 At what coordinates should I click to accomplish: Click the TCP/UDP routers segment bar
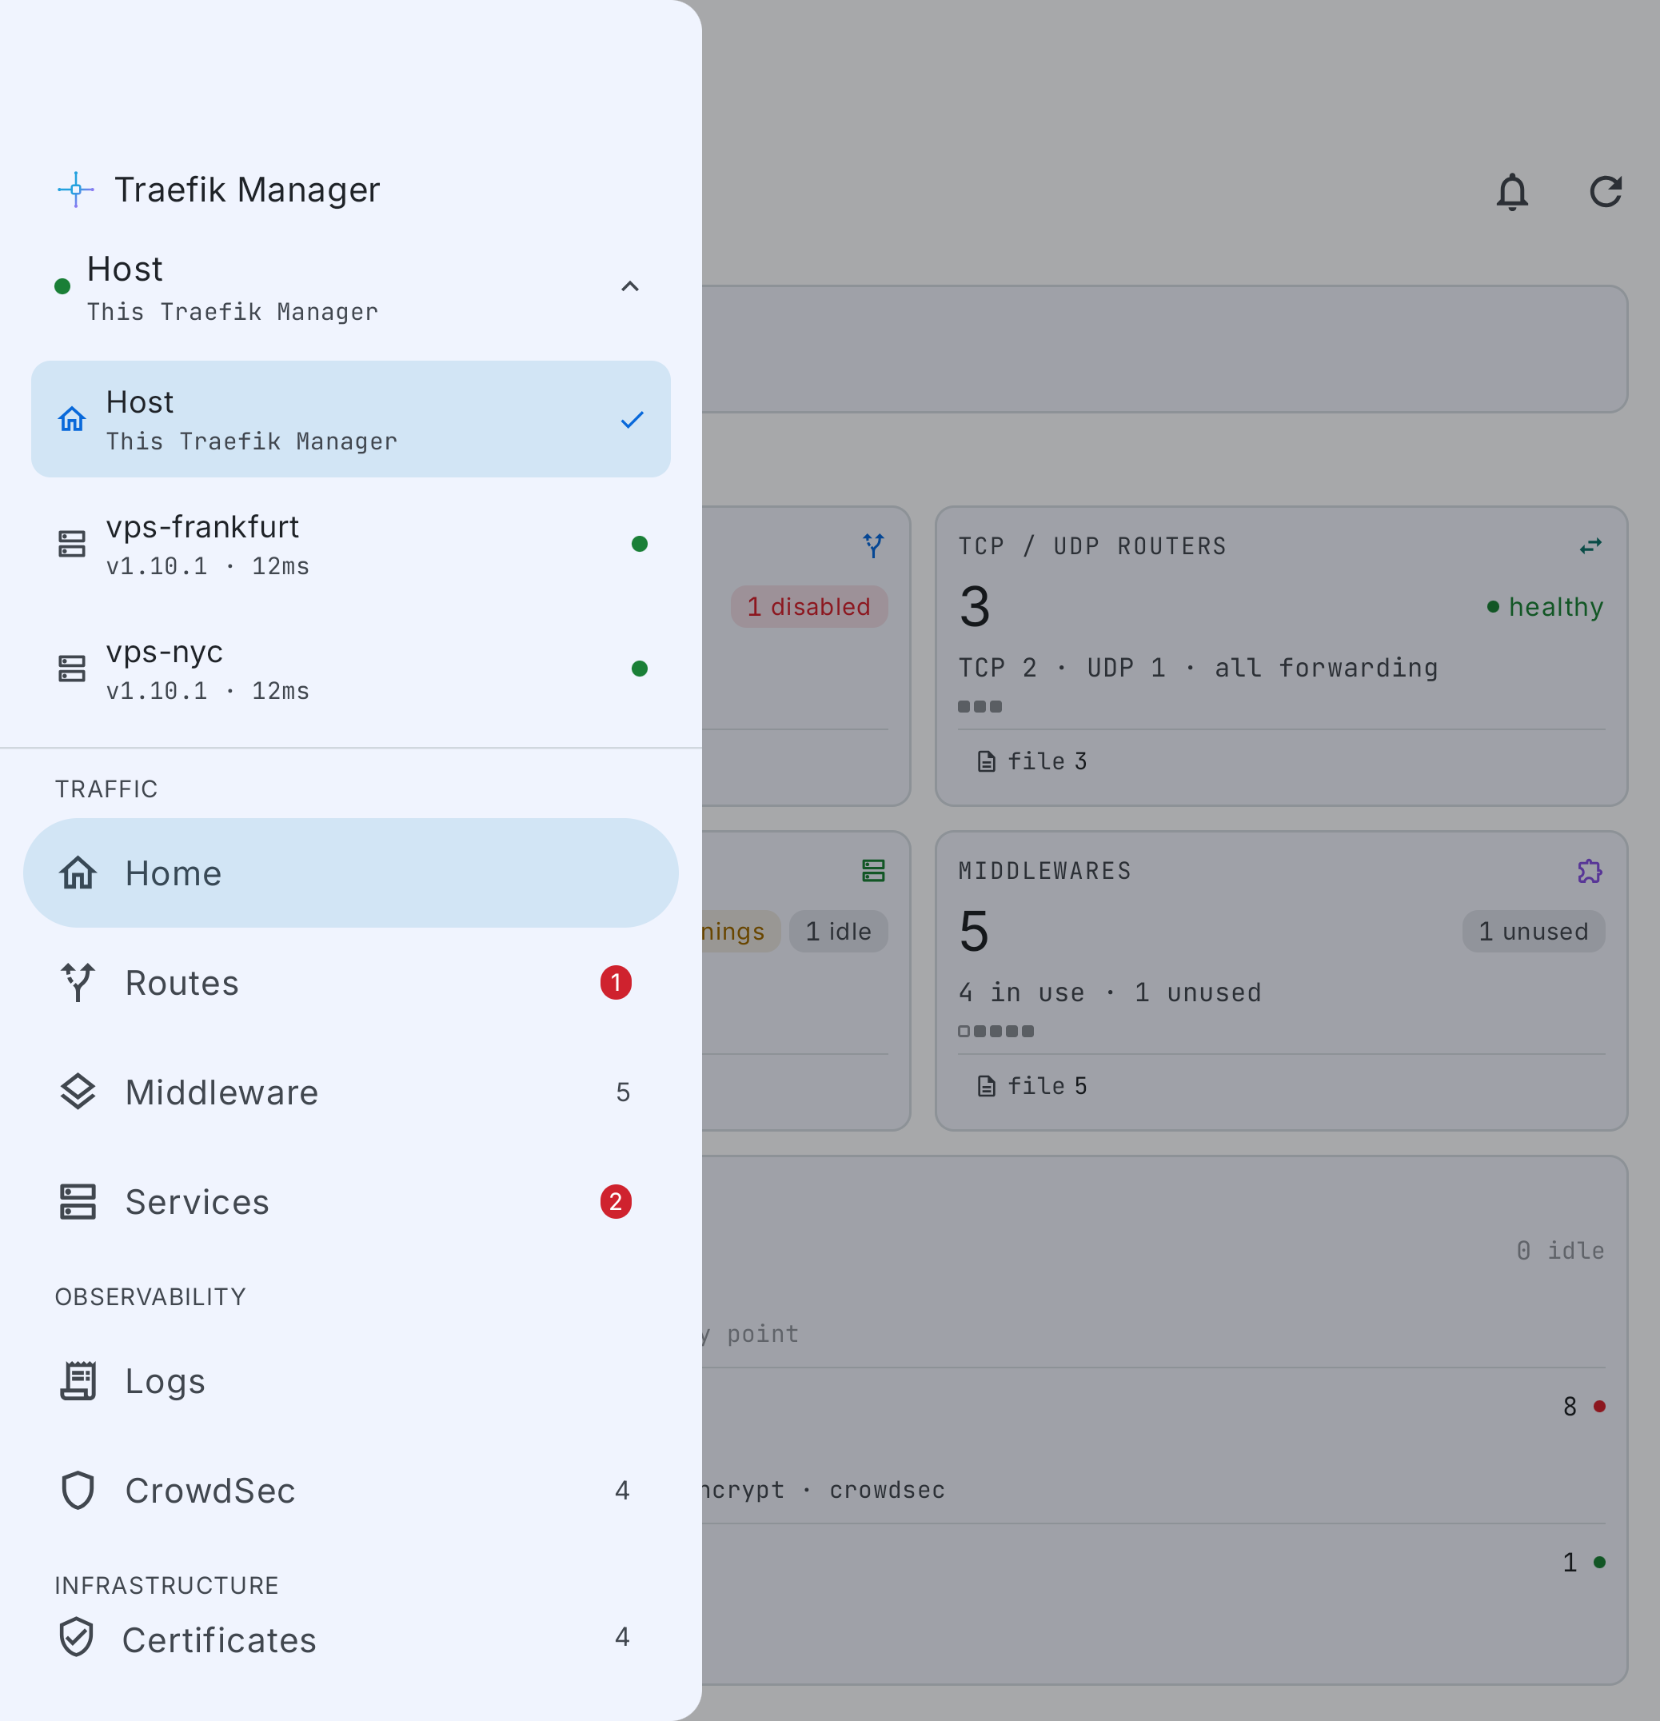point(980,707)
